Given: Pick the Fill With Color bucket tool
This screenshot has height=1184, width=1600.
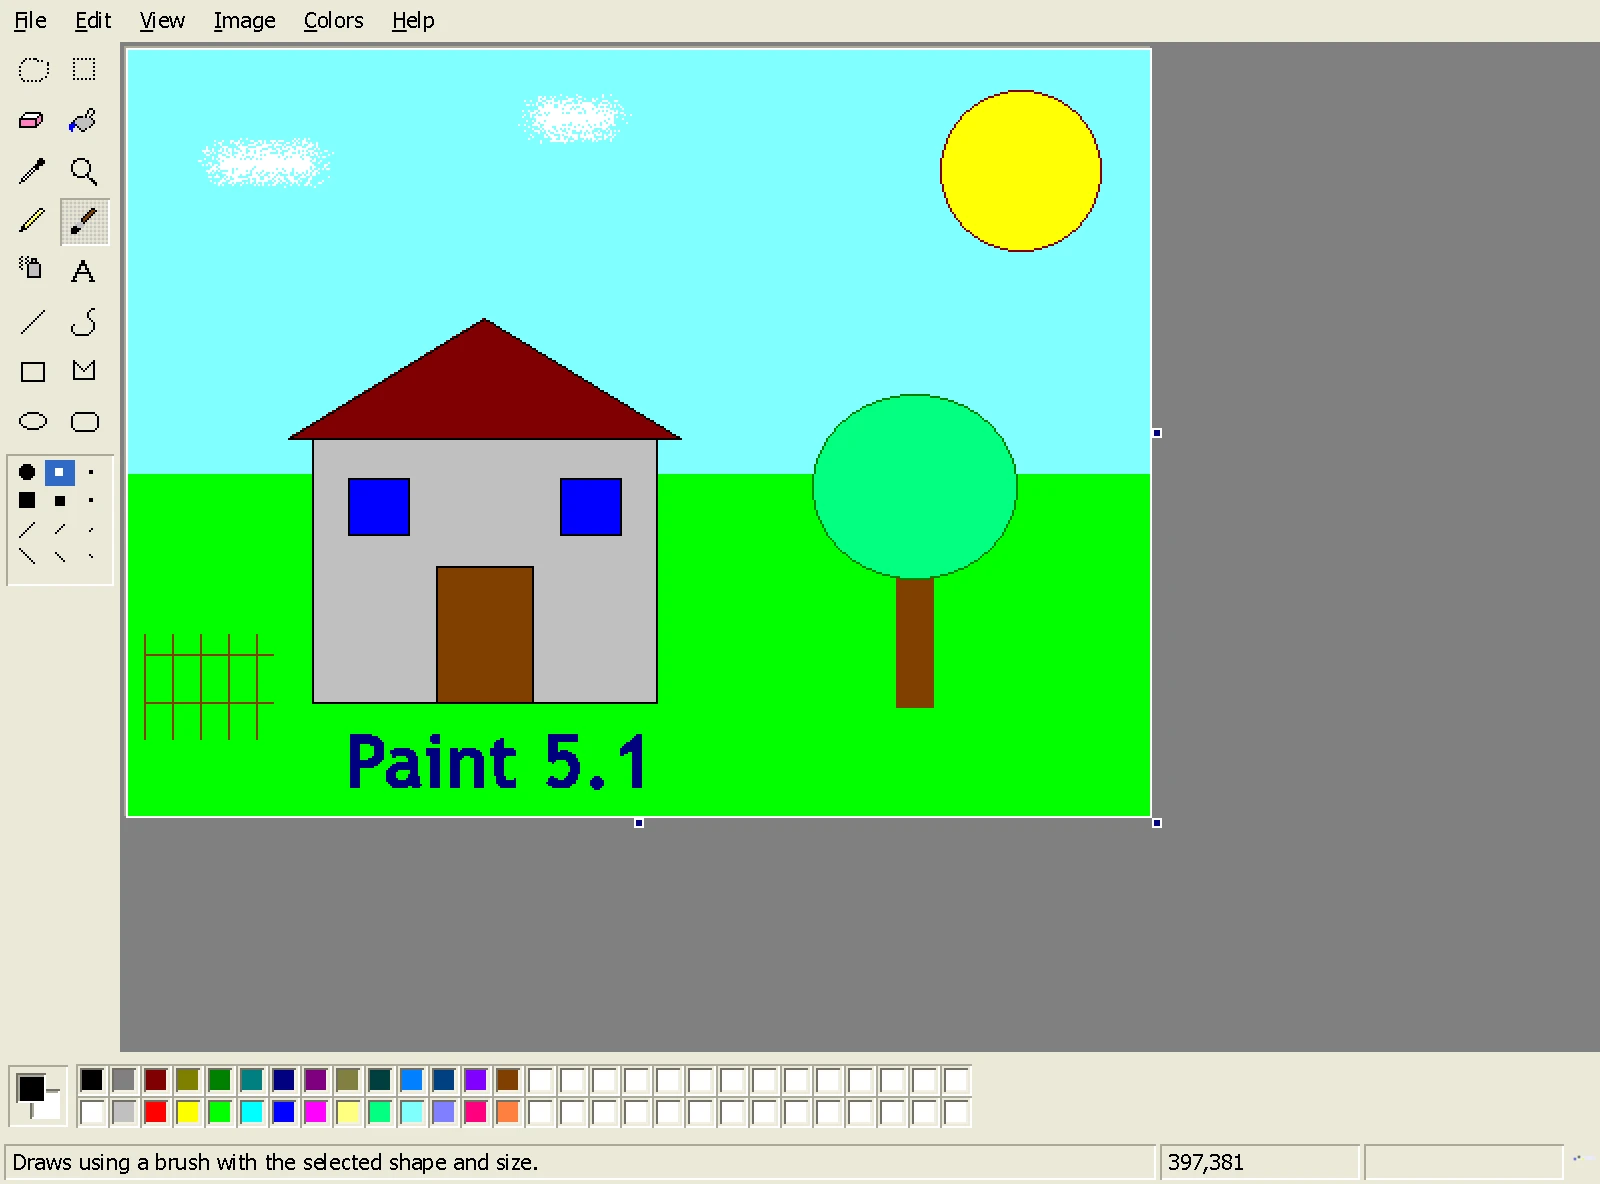Looking at the screenshot, I should point(84,121).
